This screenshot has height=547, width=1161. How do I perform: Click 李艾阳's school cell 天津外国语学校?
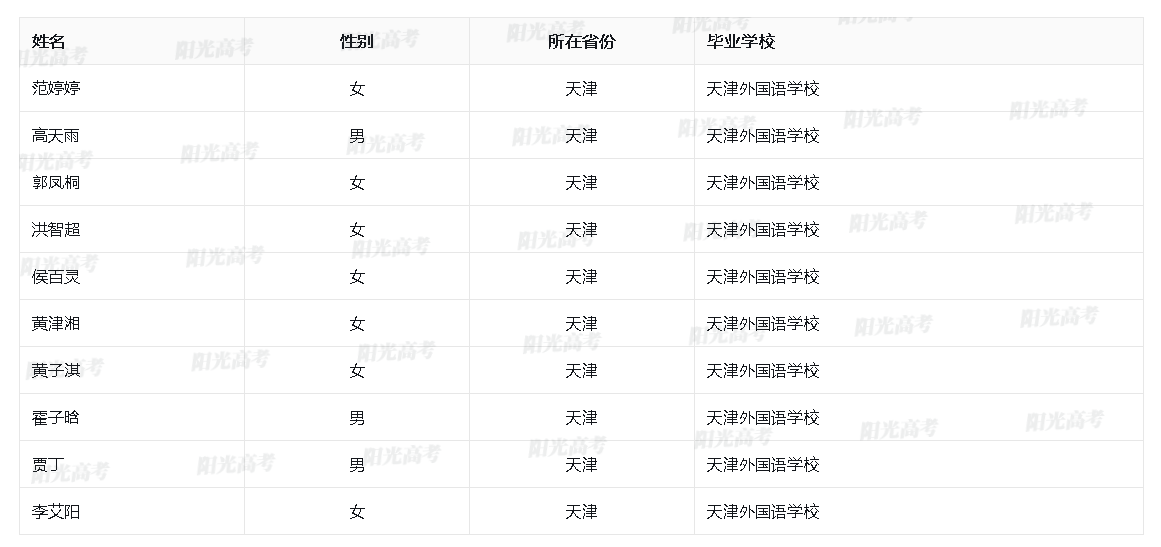tap(762, 511)
